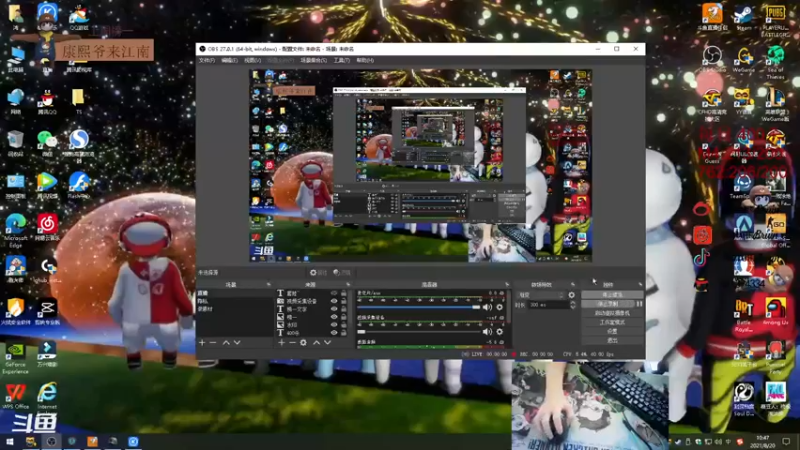Click the streaming button in Controls
This screenshot has height=450, width=800.
(612, 294)
